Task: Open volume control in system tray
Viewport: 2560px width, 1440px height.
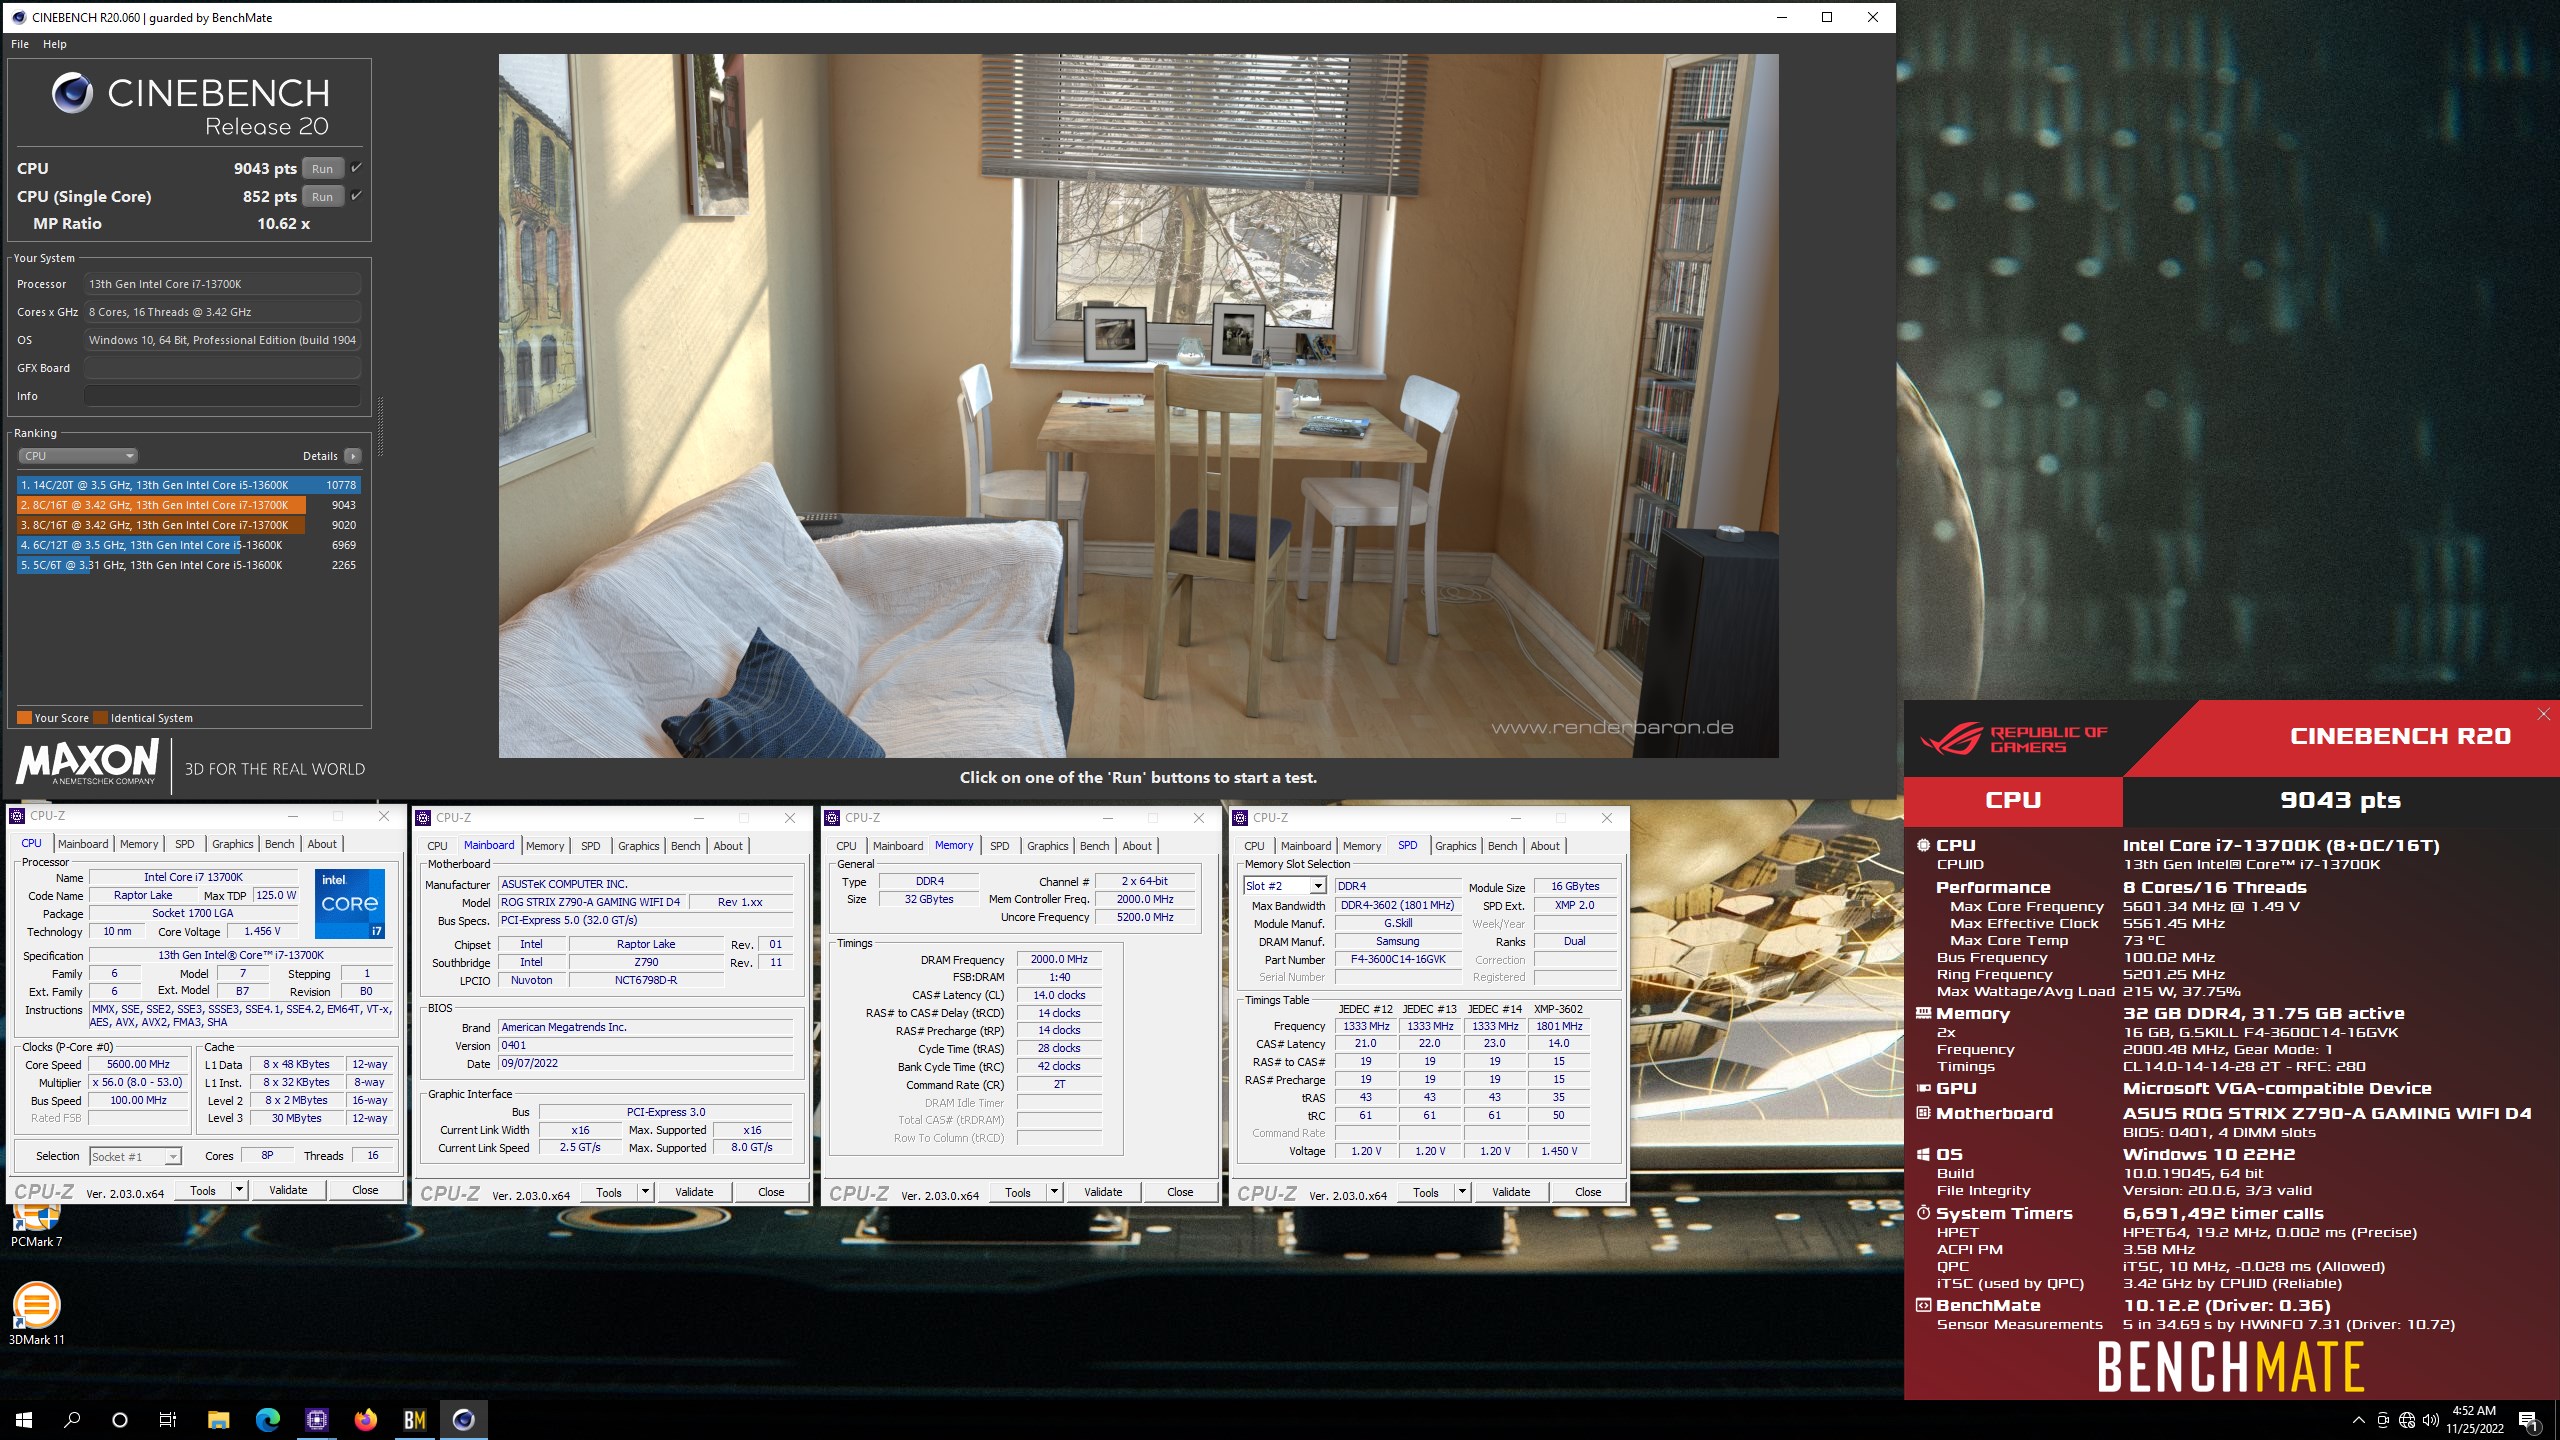Action: click(2430, 1420)
